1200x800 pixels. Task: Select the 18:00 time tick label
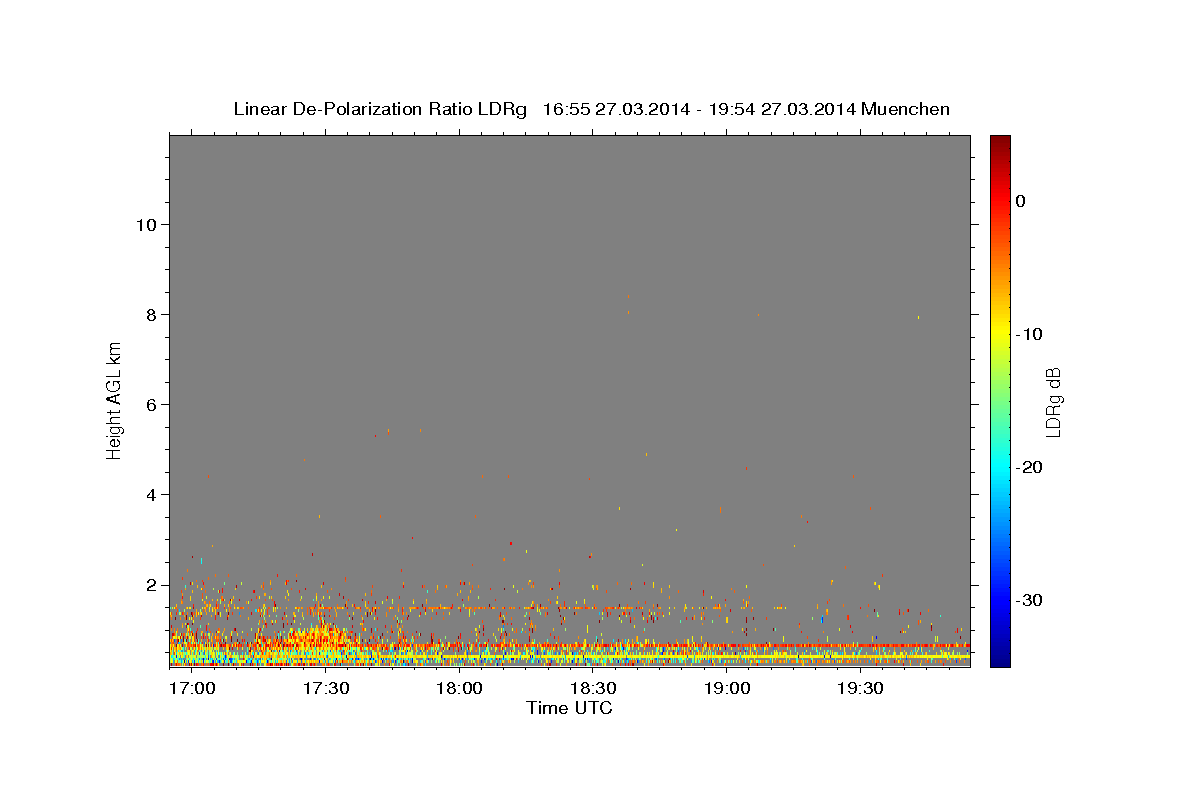pos(460,689)
